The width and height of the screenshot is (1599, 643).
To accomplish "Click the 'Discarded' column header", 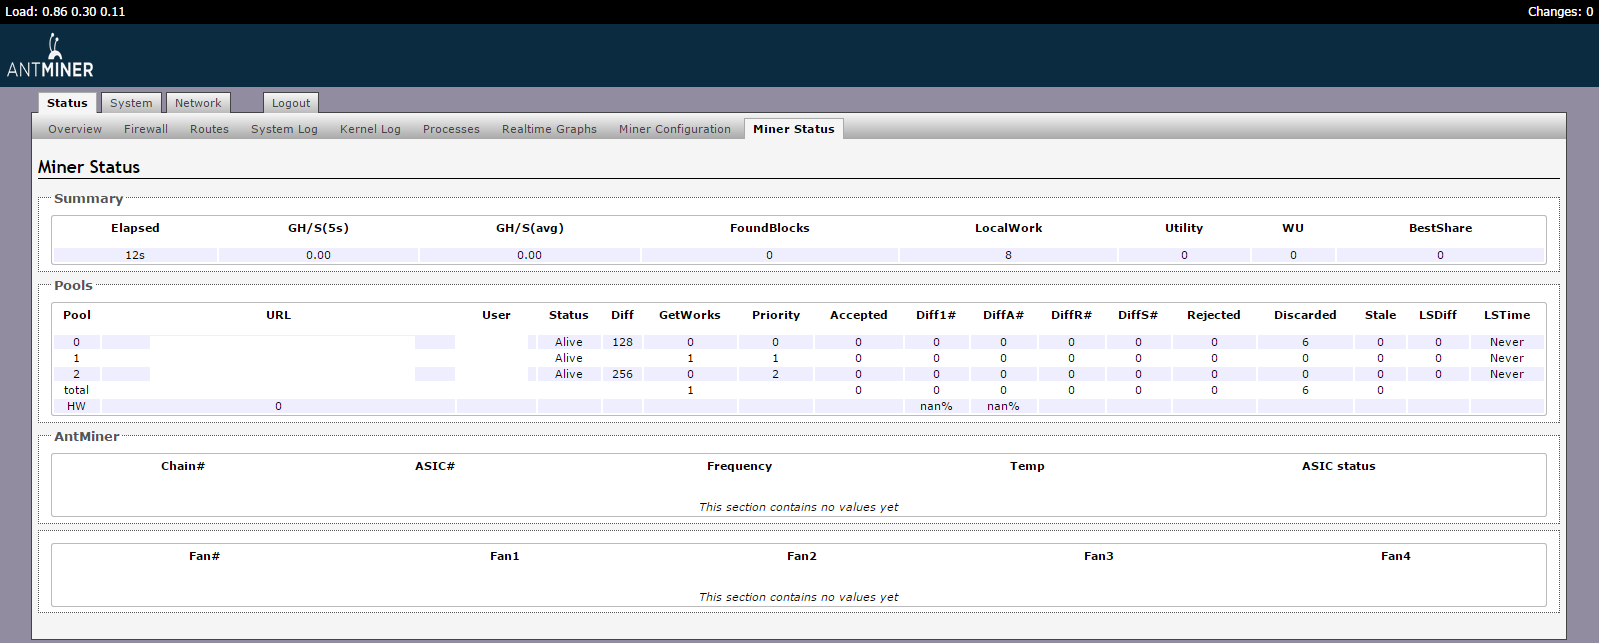I will [x=1305, y=315].
